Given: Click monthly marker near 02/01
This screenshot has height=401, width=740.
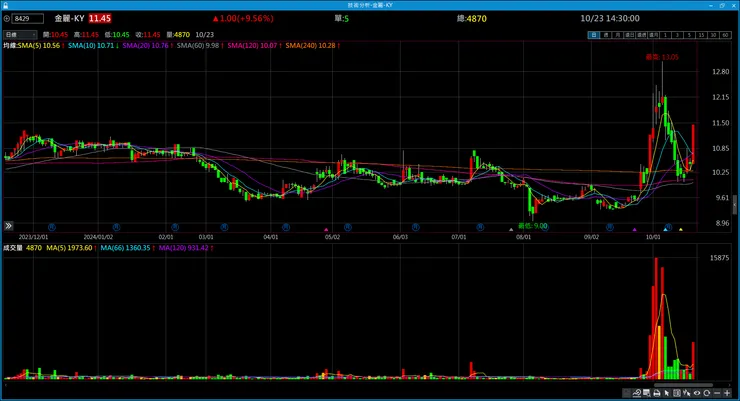Looking at the screenshot, I should pos(175,227).
